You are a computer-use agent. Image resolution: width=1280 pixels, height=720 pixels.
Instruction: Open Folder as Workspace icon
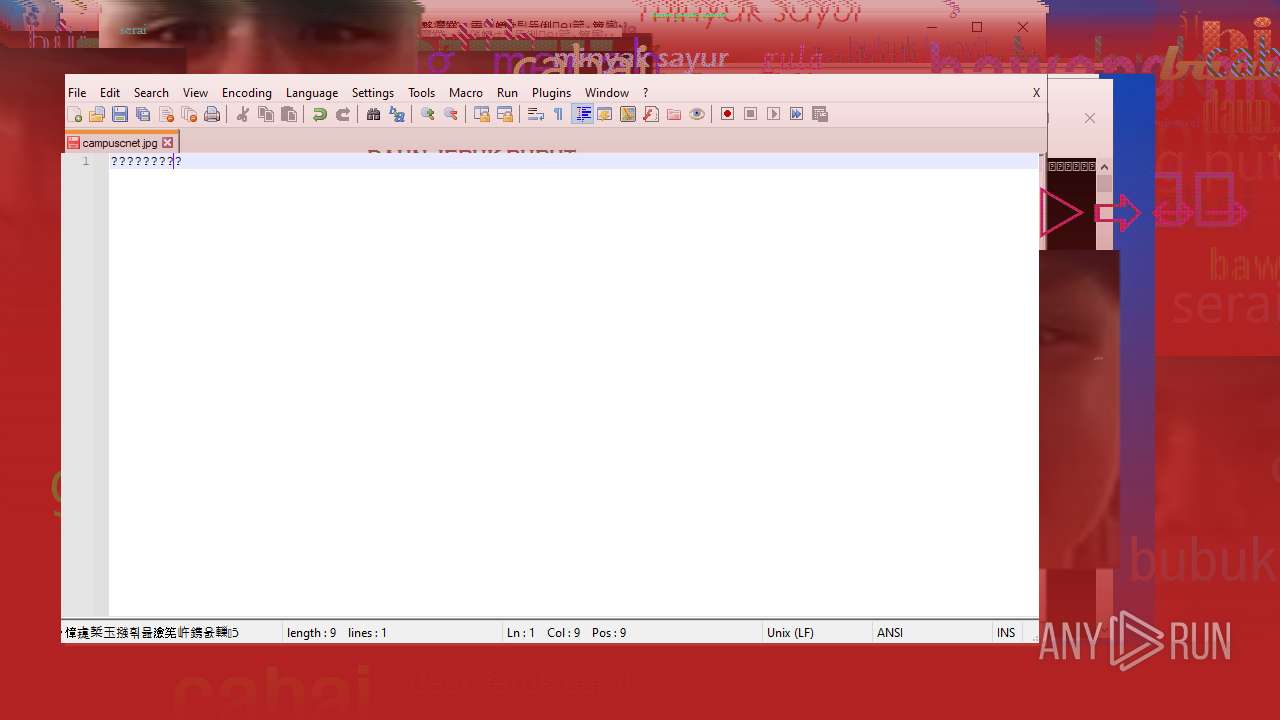tap(674, 114)
